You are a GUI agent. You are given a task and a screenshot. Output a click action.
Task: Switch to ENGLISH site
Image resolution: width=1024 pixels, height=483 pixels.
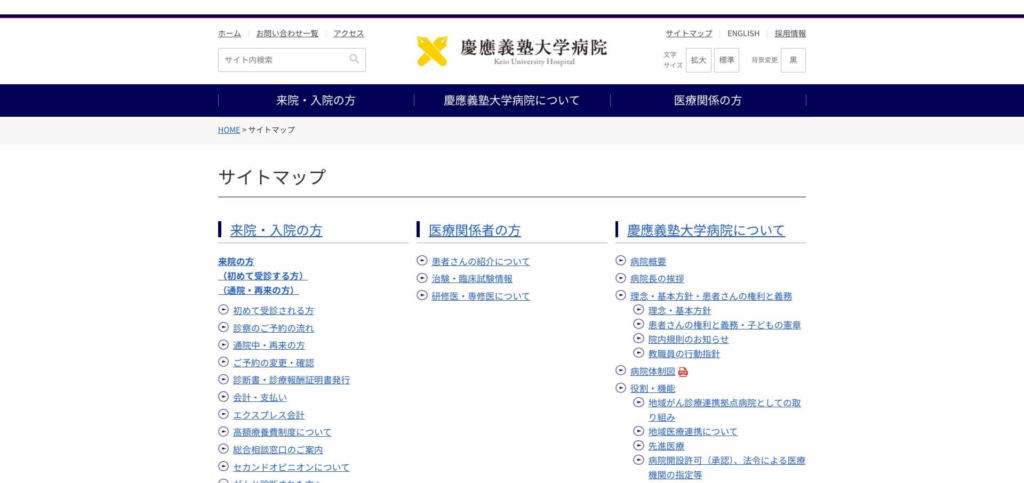click(743, 33)
